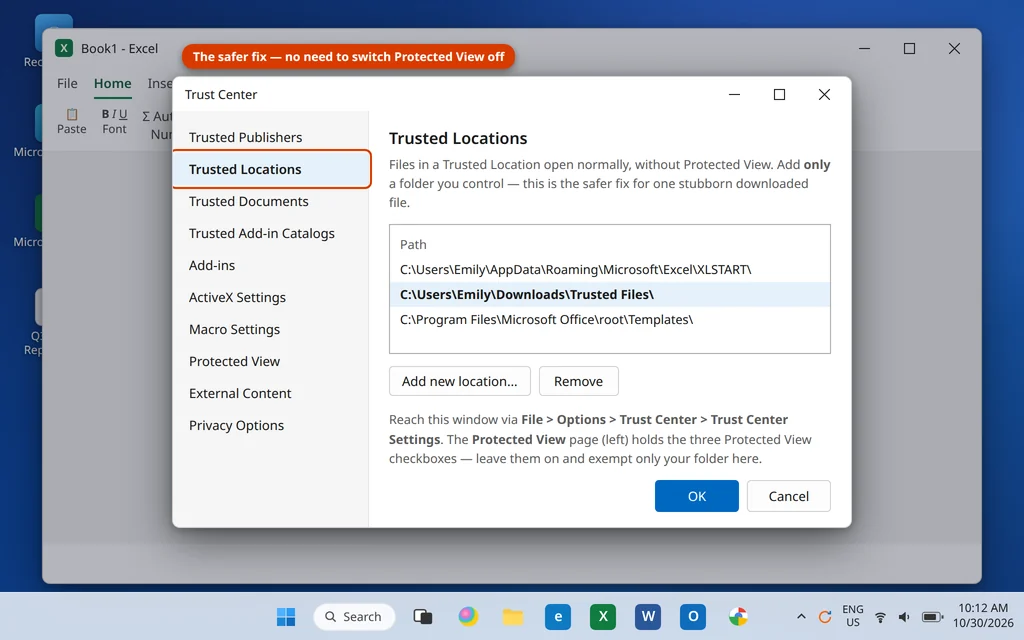The width and height of the screenshot is (1024, 640).
Task: Open Copilot from the taskbar
Action: click(x=468, y=616)
